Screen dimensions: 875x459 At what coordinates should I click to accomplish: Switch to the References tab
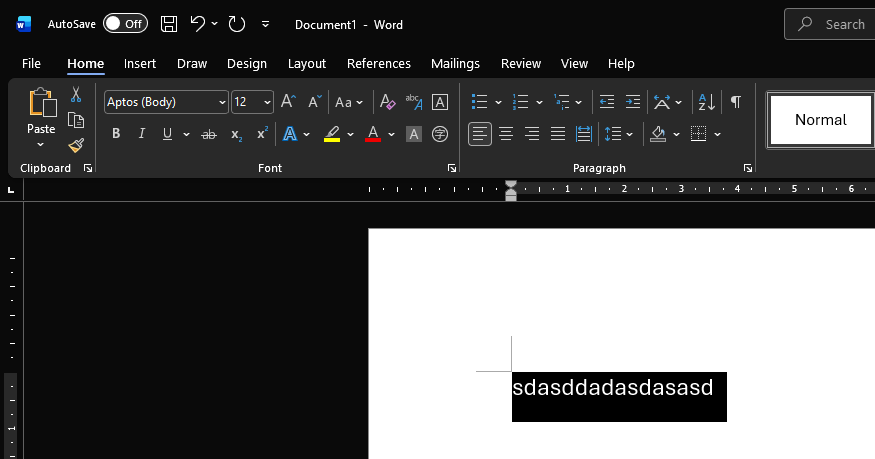coord(379,64)
